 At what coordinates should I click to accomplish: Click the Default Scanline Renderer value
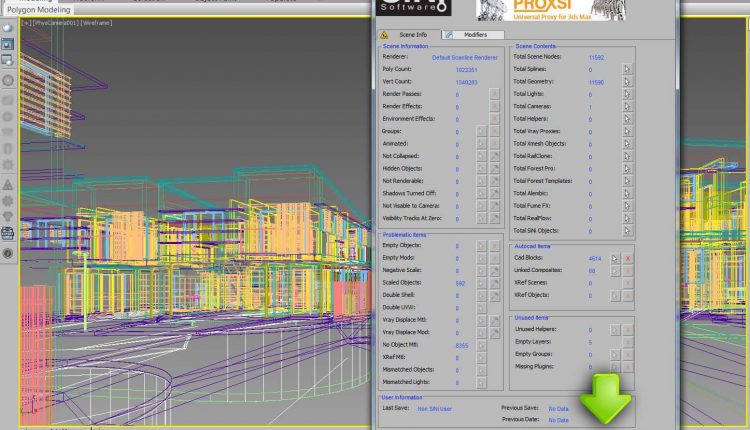(462, 58)
